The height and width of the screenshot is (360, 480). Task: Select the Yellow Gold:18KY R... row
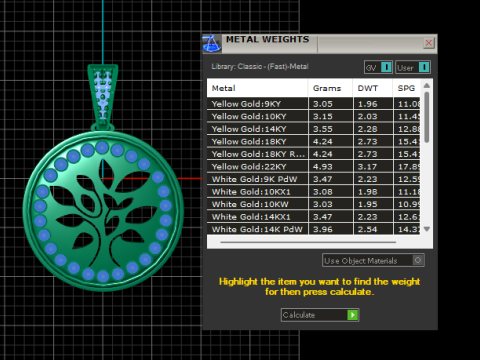pyautogui.click(x=313, y=154)
